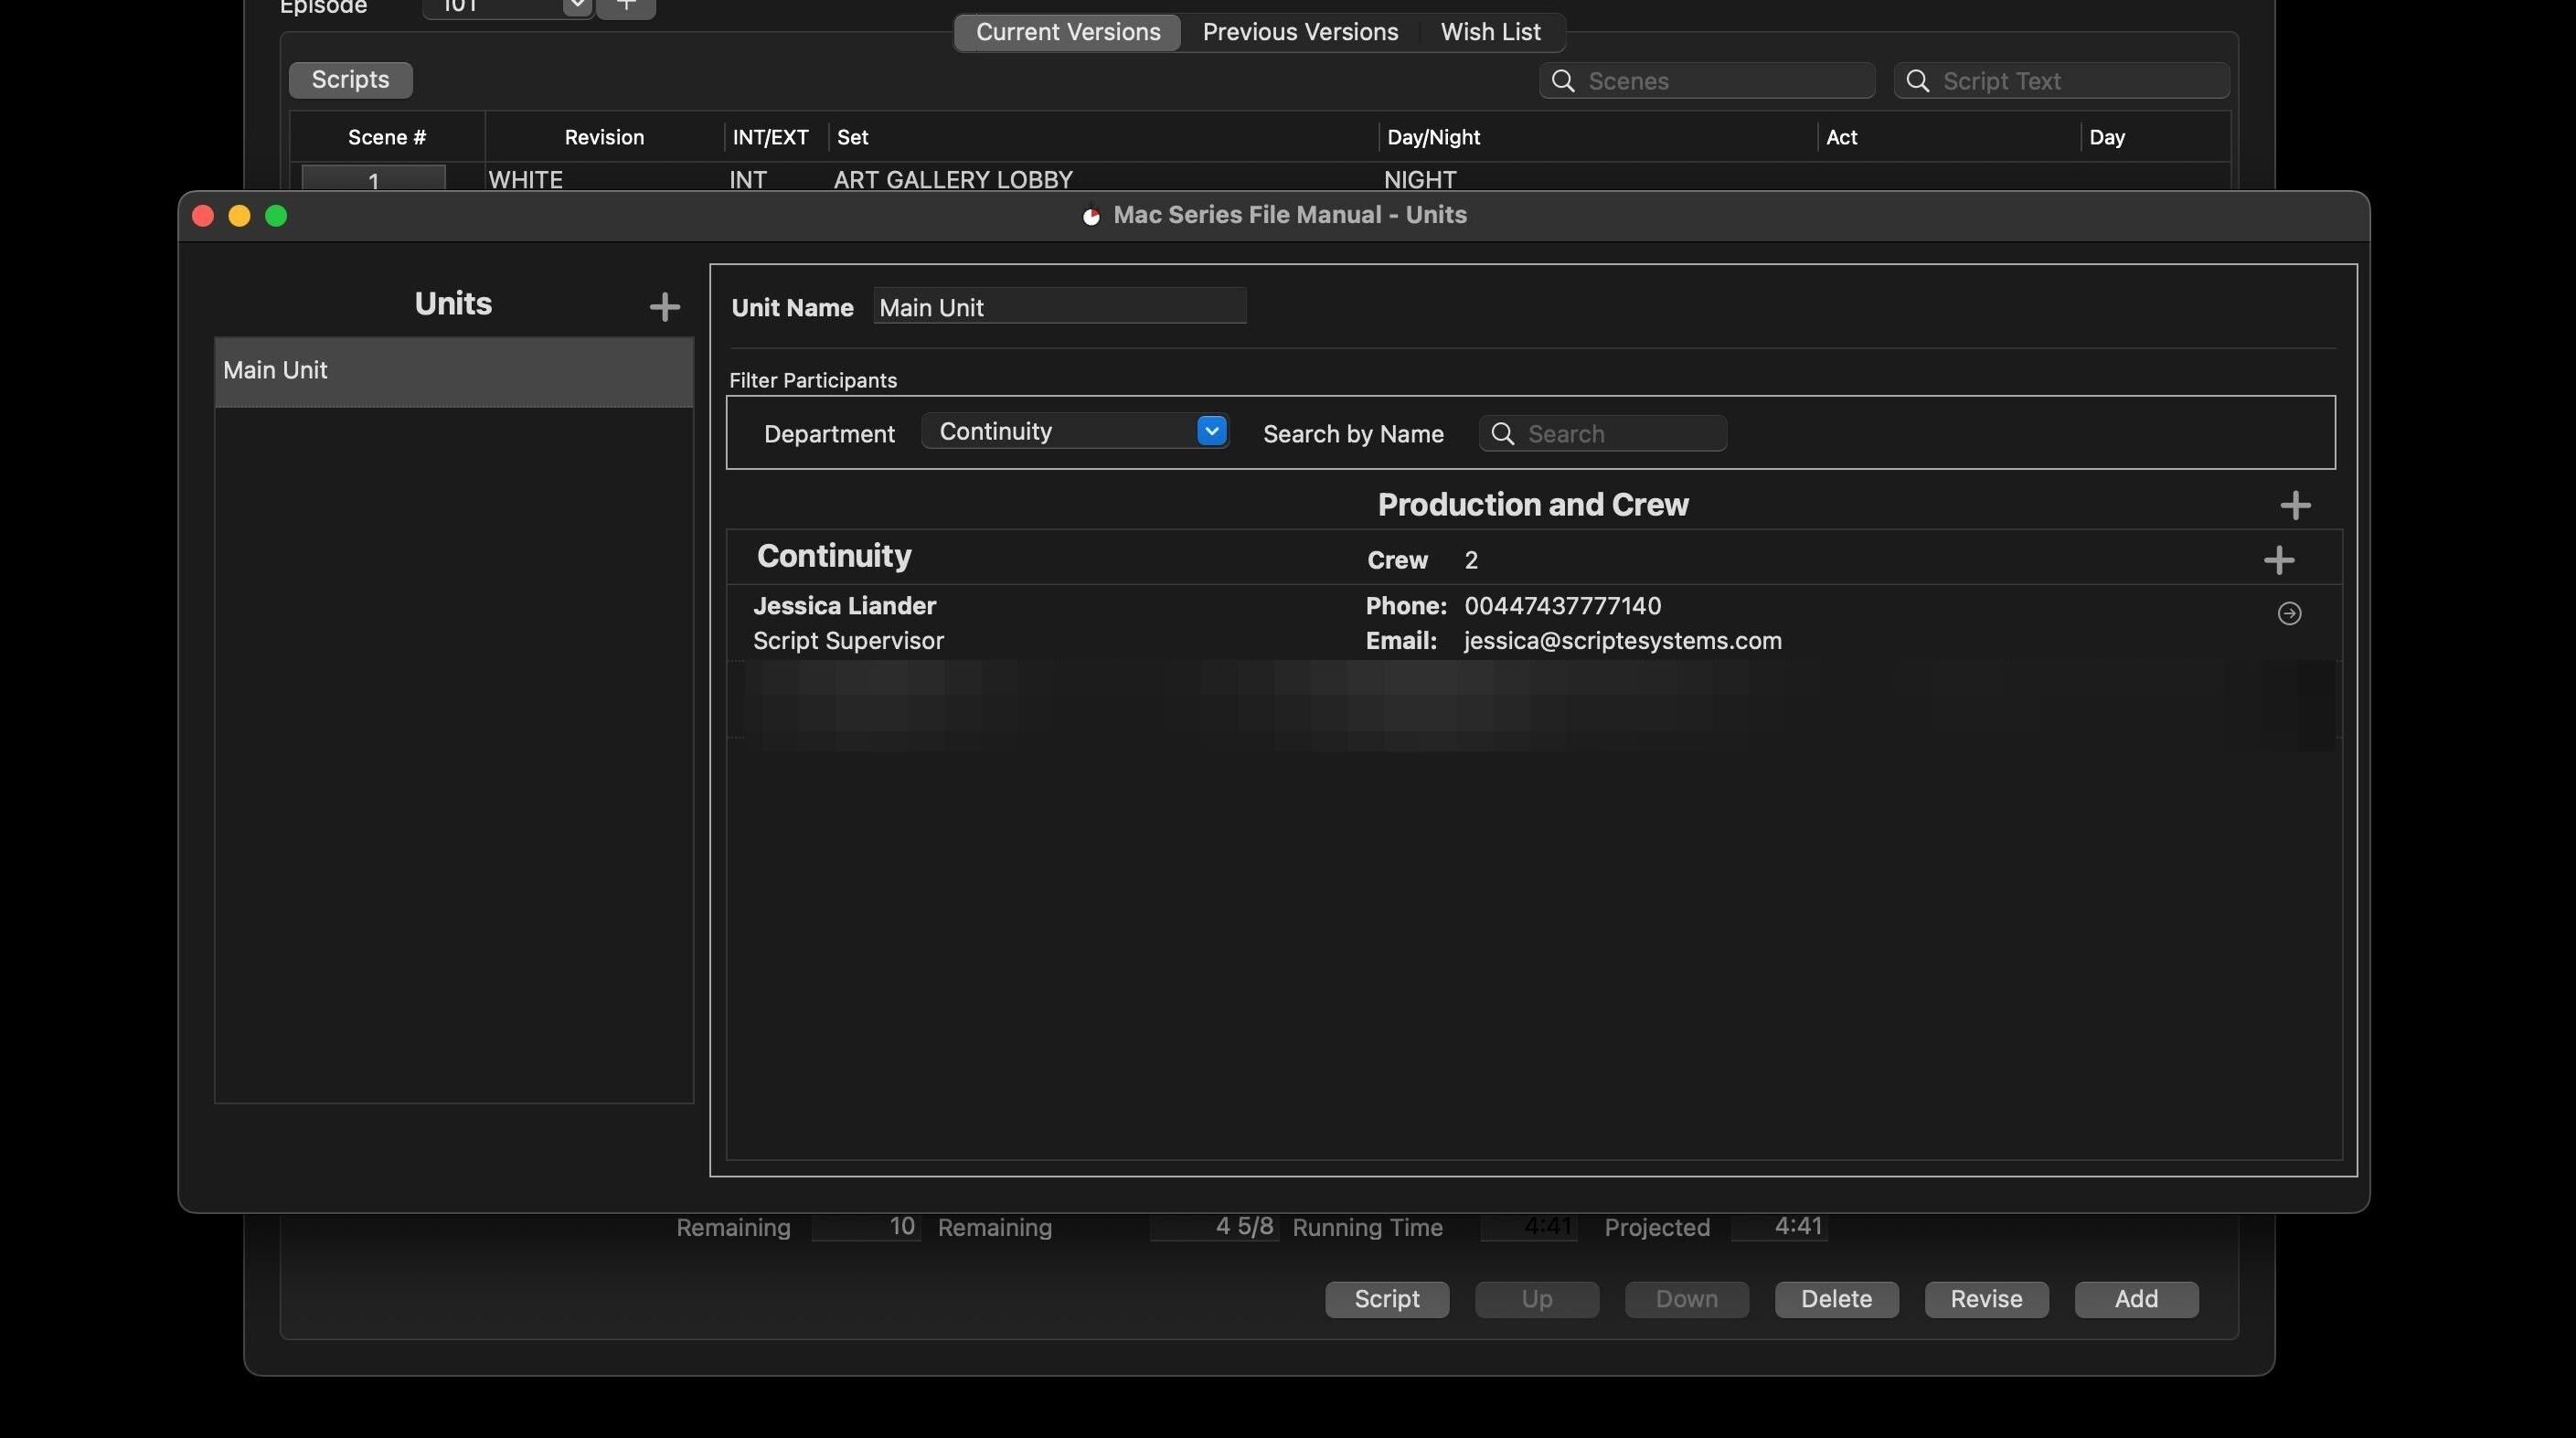
Task: Select Current Versions tab
Action: pyautogui.click(x=1067, y=32)
